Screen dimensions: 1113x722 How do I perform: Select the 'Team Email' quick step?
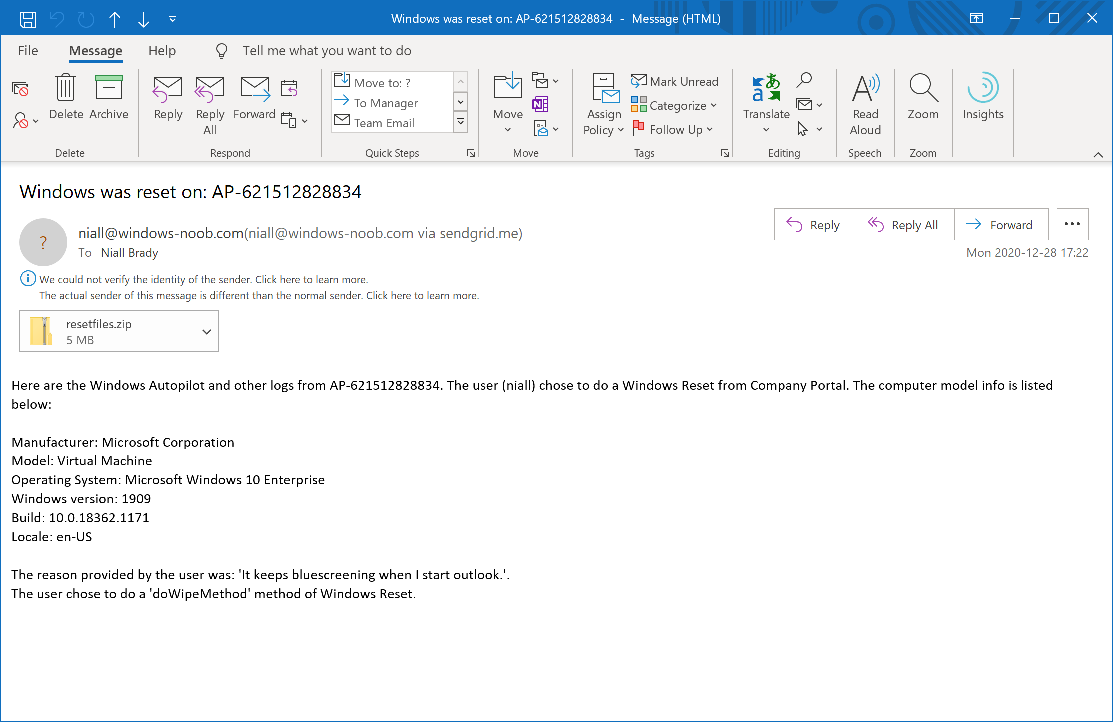[393, 122]
